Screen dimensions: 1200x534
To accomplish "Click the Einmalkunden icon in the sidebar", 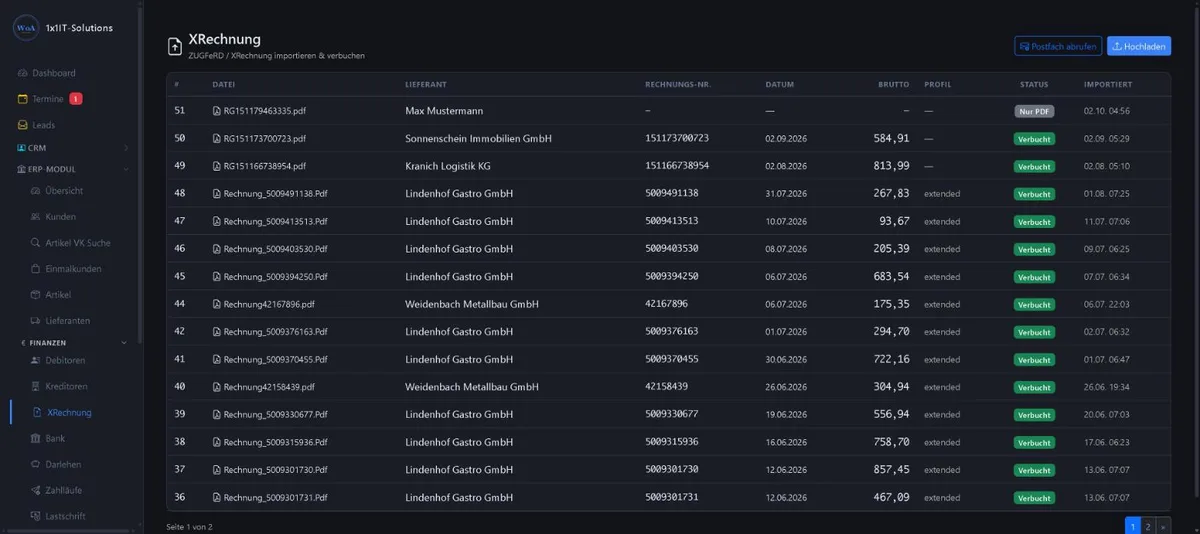I will click(x=36, y=269).
